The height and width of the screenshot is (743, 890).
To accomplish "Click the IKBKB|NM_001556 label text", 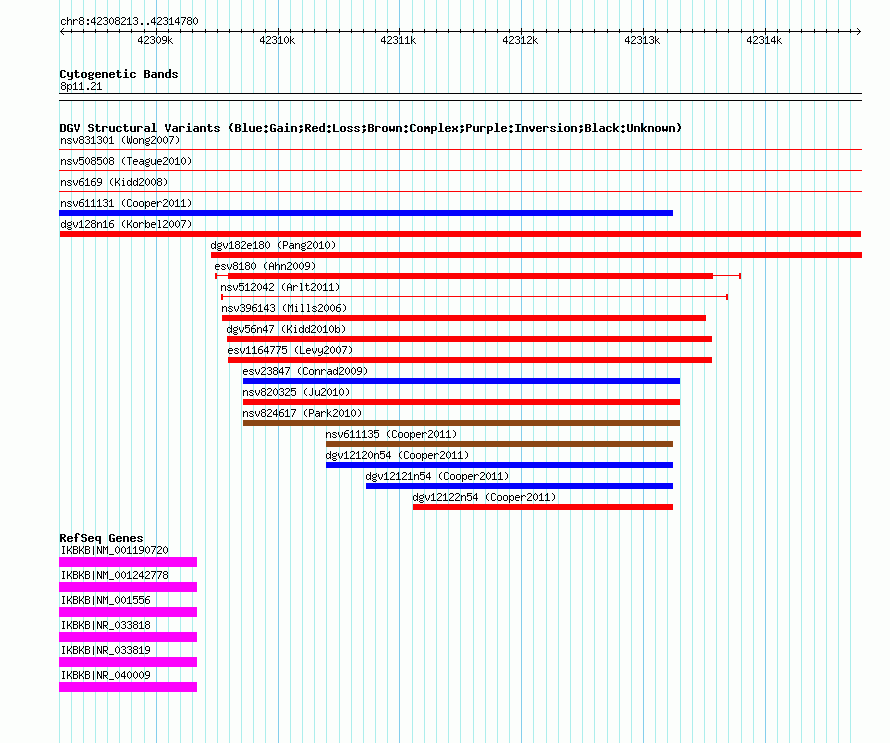I will pyautogui.click(x=106, y=601).
